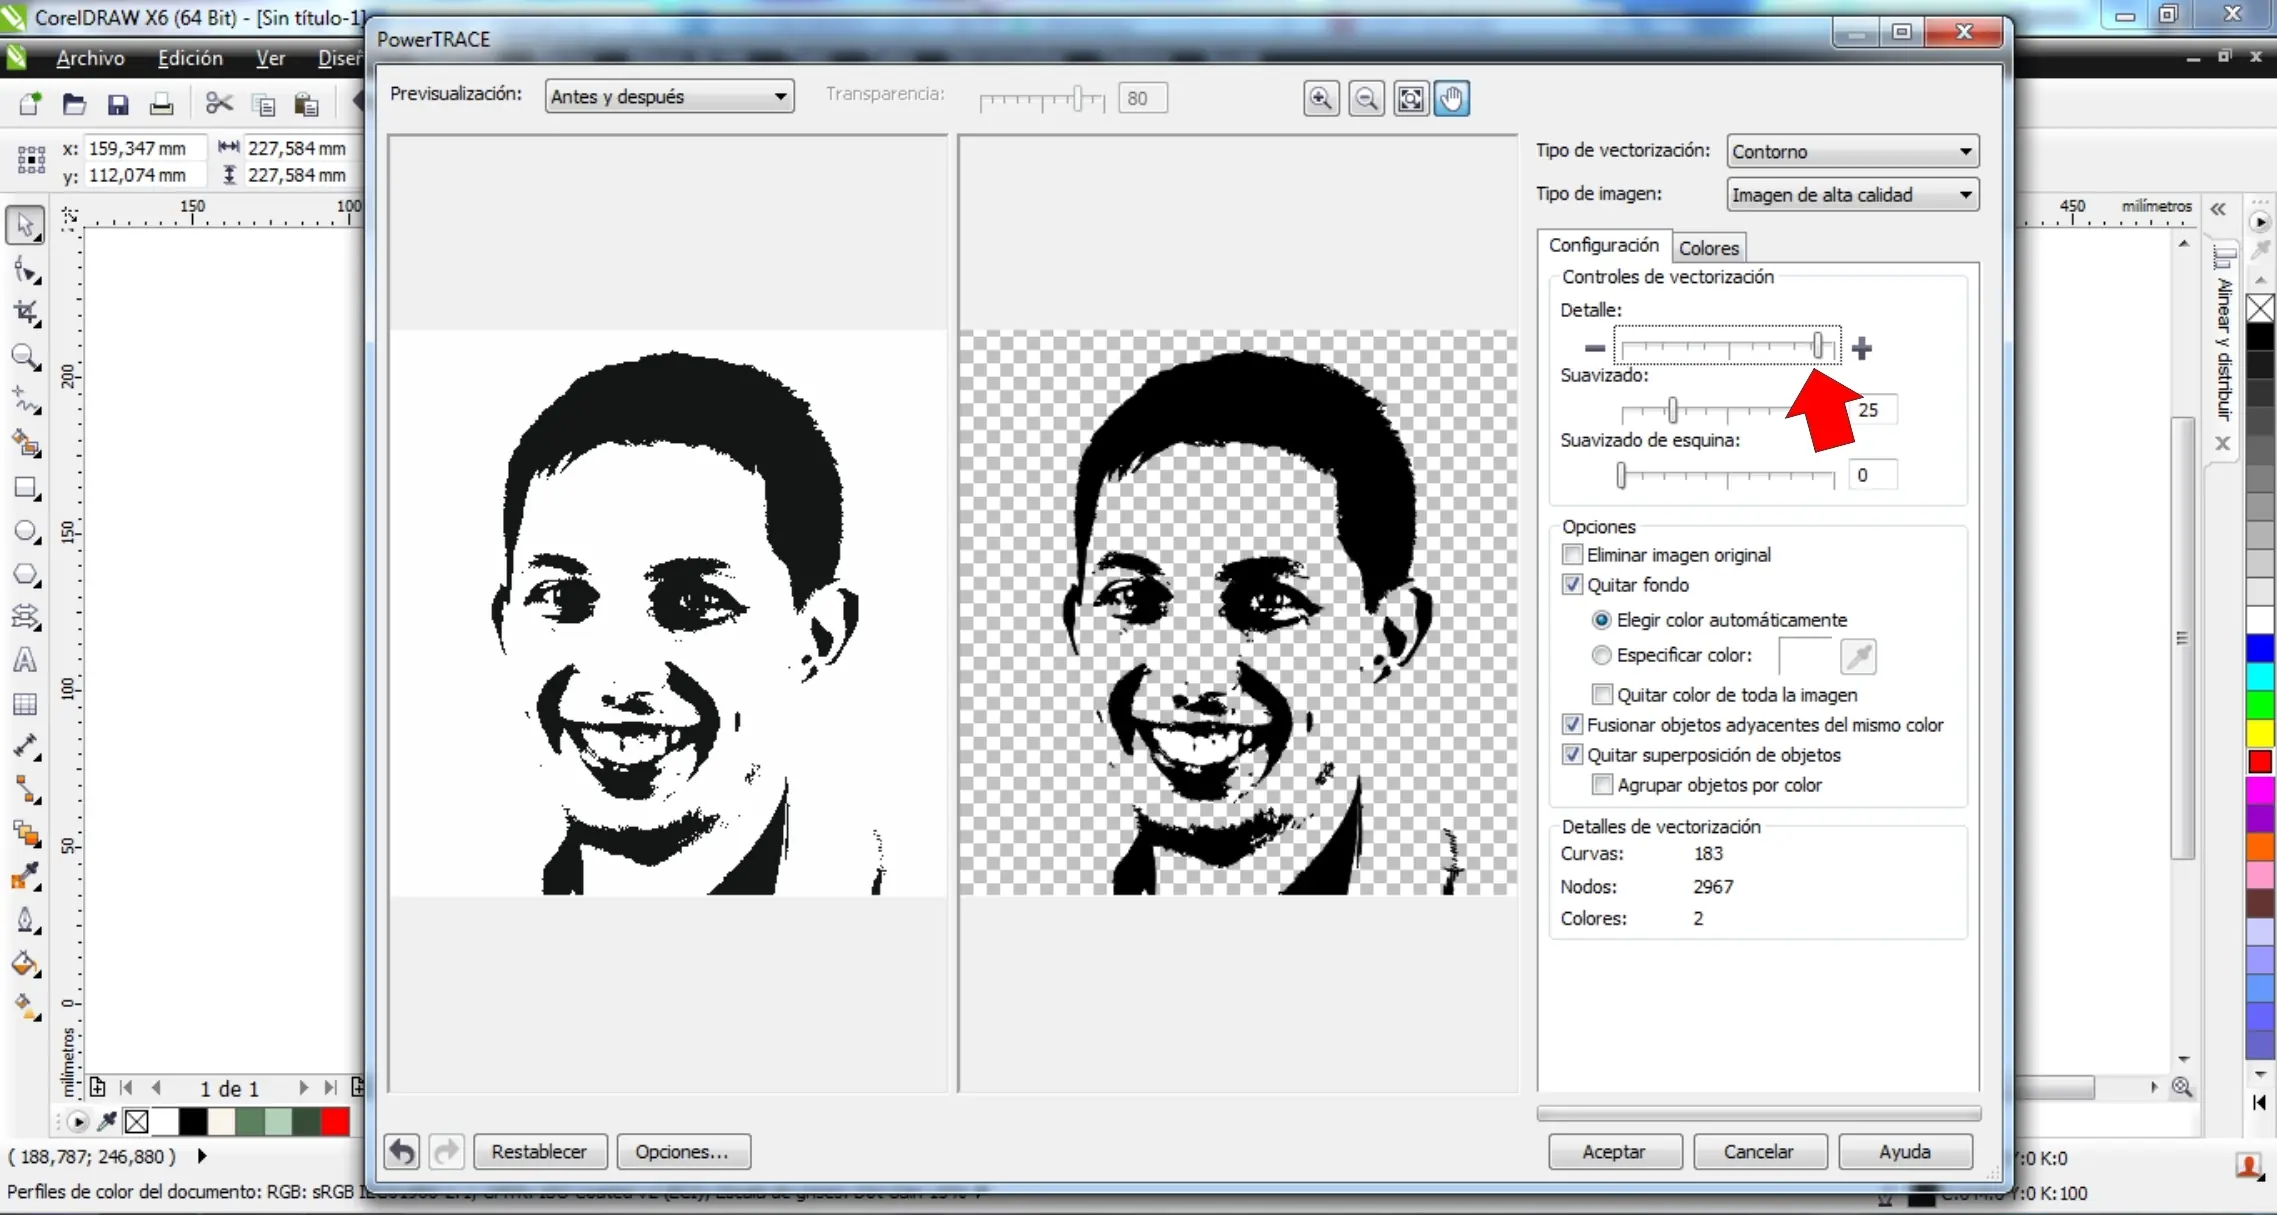Select the Pick tool in CorelDRAW toolbox

(x=25, y=225)
